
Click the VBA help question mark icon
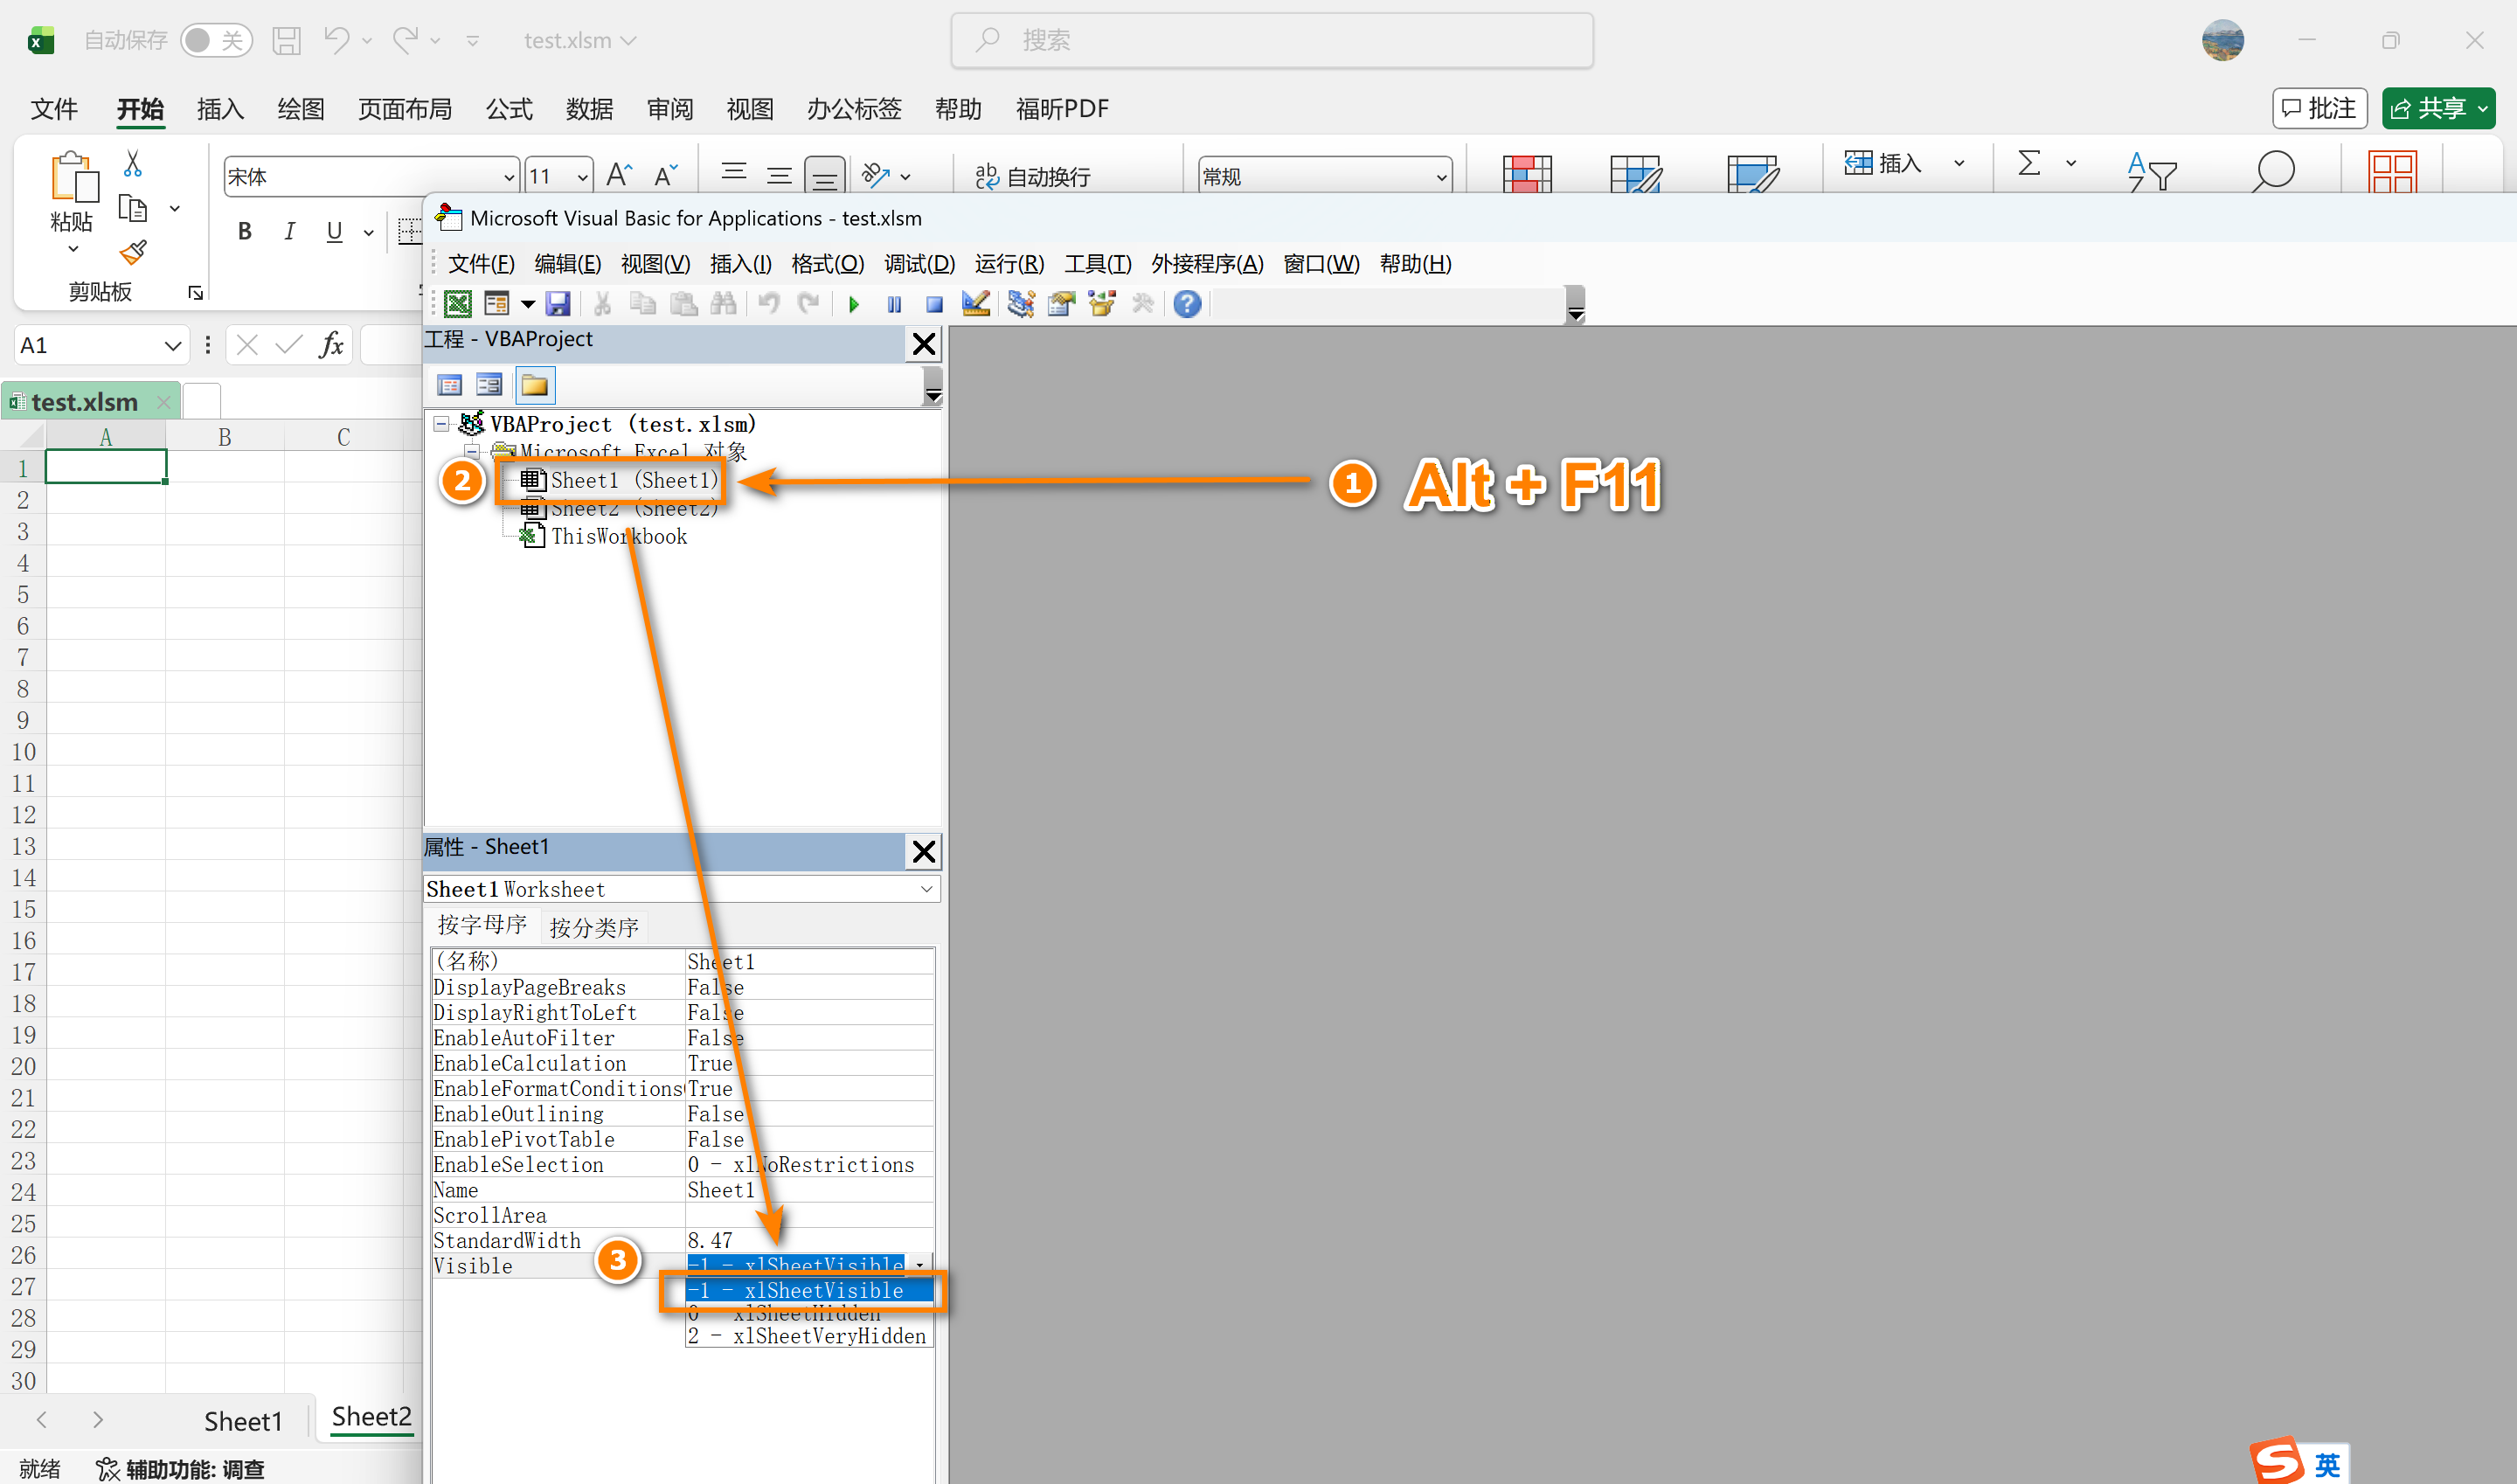point(1187,304)
